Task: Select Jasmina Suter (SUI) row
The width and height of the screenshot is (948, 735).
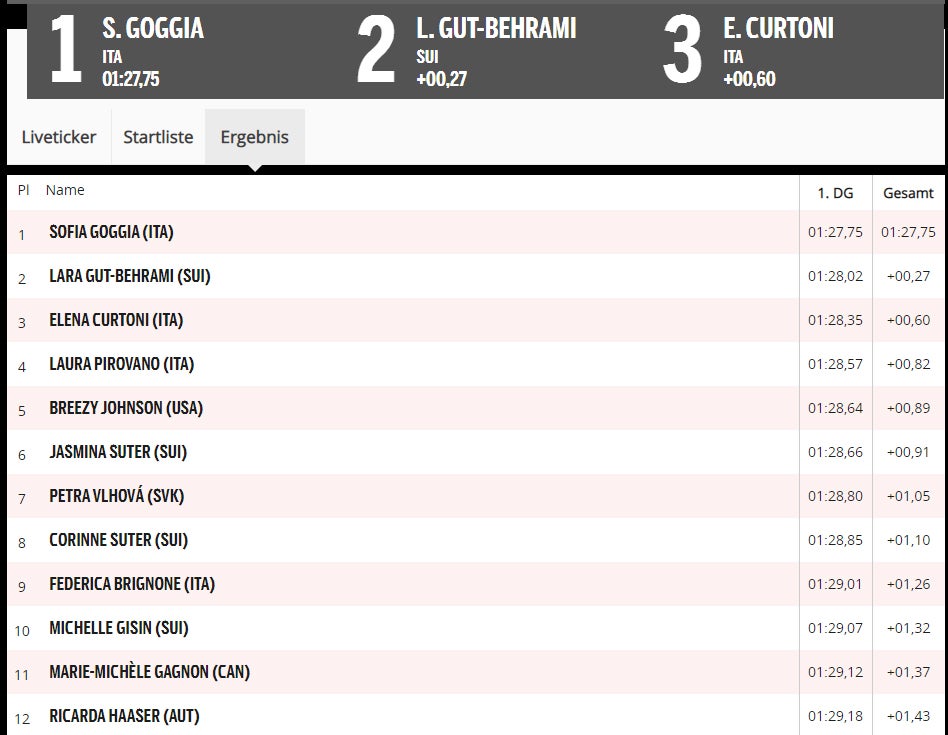Action: tap(118, 452)
